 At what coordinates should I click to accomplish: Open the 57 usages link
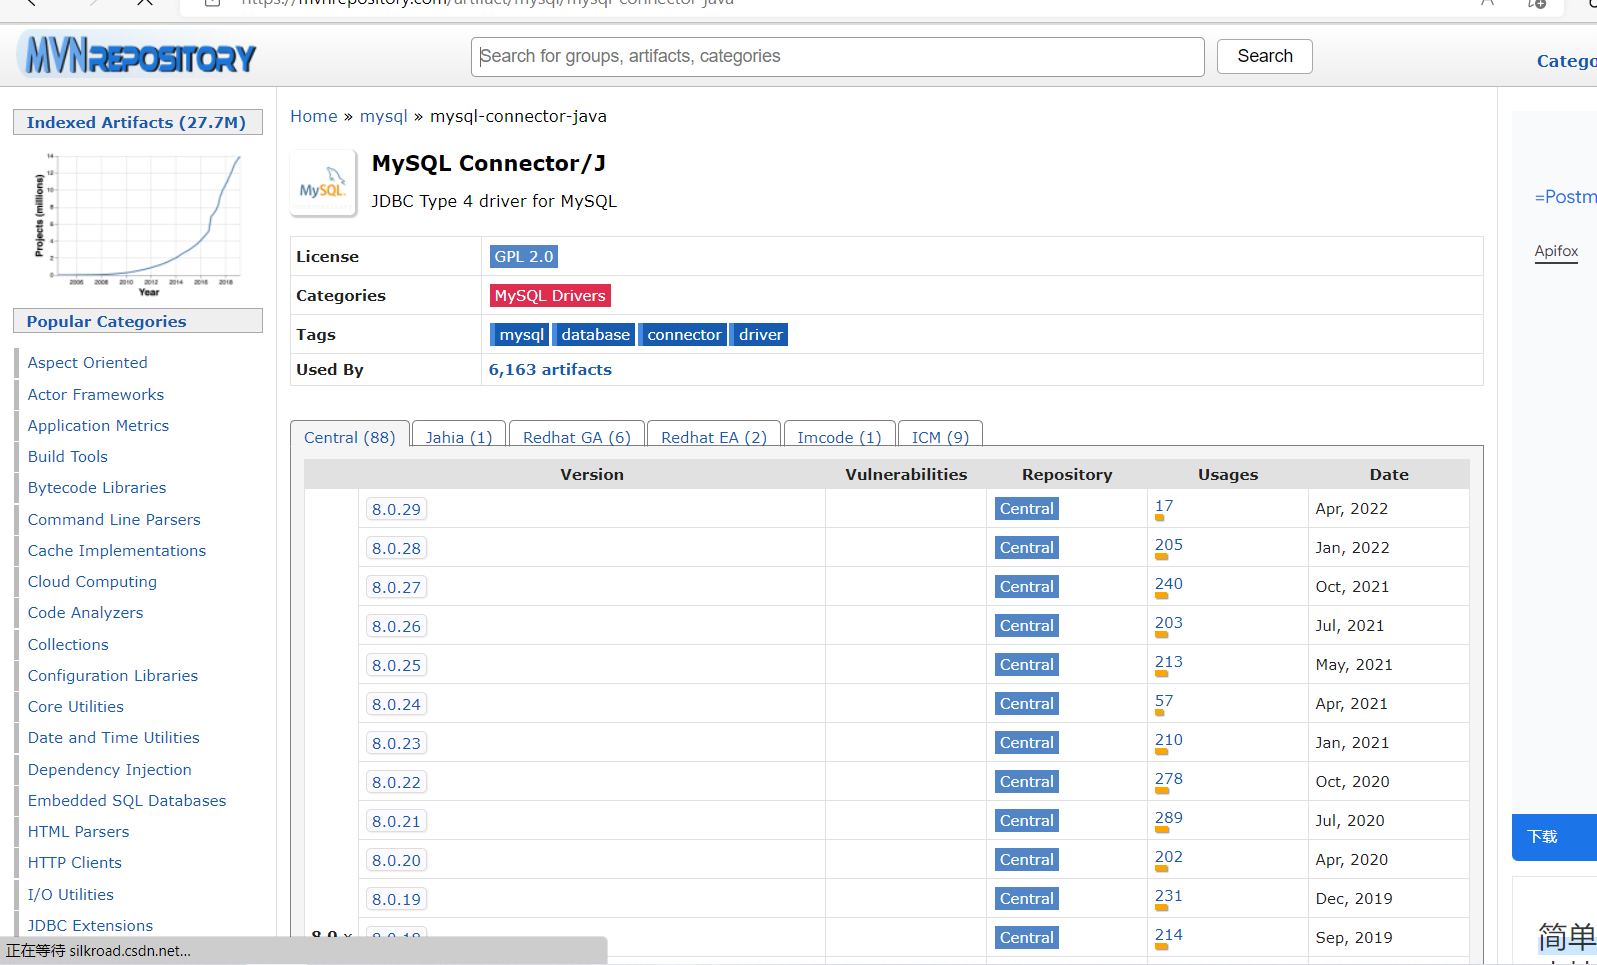(x=1164, y=701)
